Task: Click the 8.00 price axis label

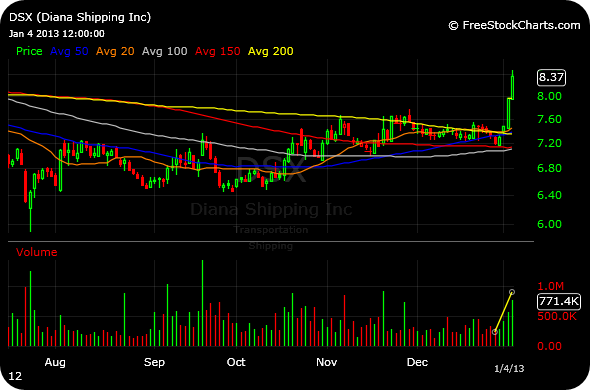Action: 549,96
